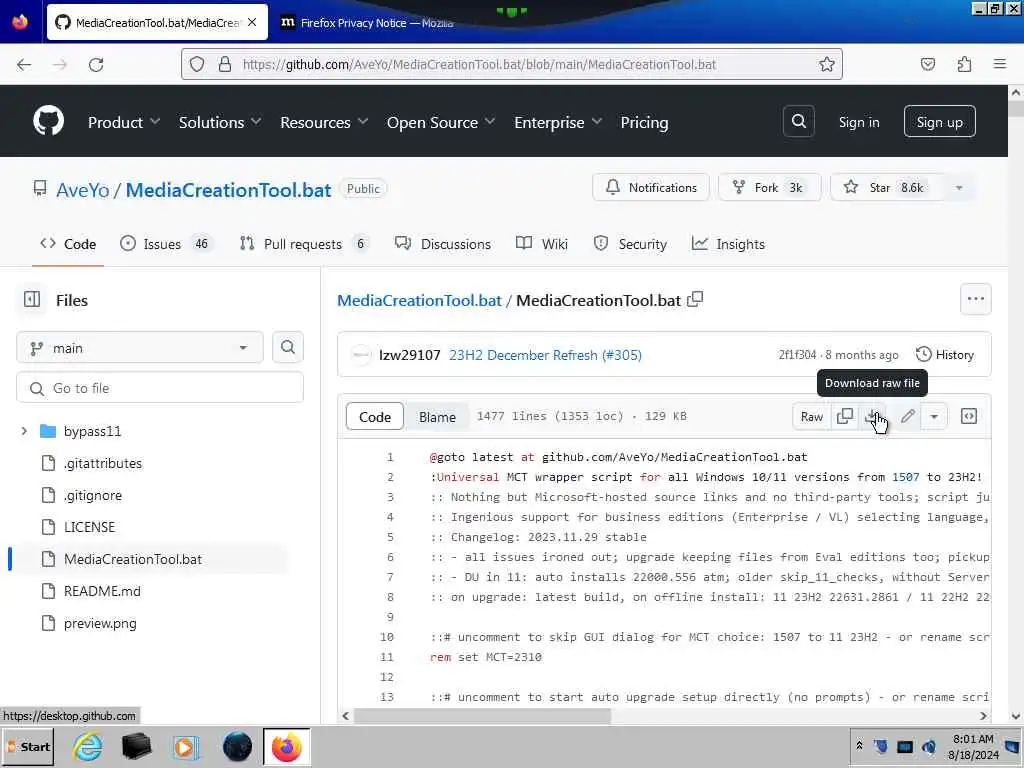This screenshot has width=1024, height=768.
Task: Click the Extensions puzzle icon
Action: (964, 64)
